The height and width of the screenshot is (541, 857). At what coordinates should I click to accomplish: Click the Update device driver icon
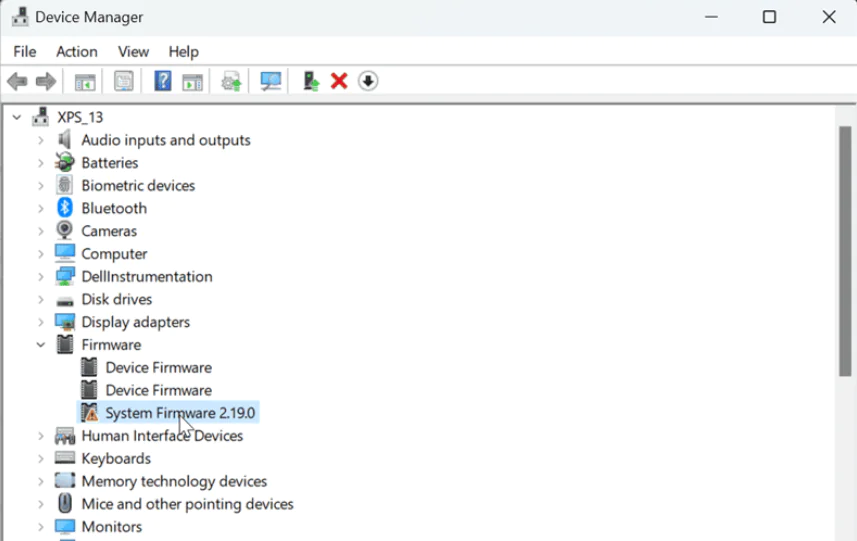click(311, 81)
